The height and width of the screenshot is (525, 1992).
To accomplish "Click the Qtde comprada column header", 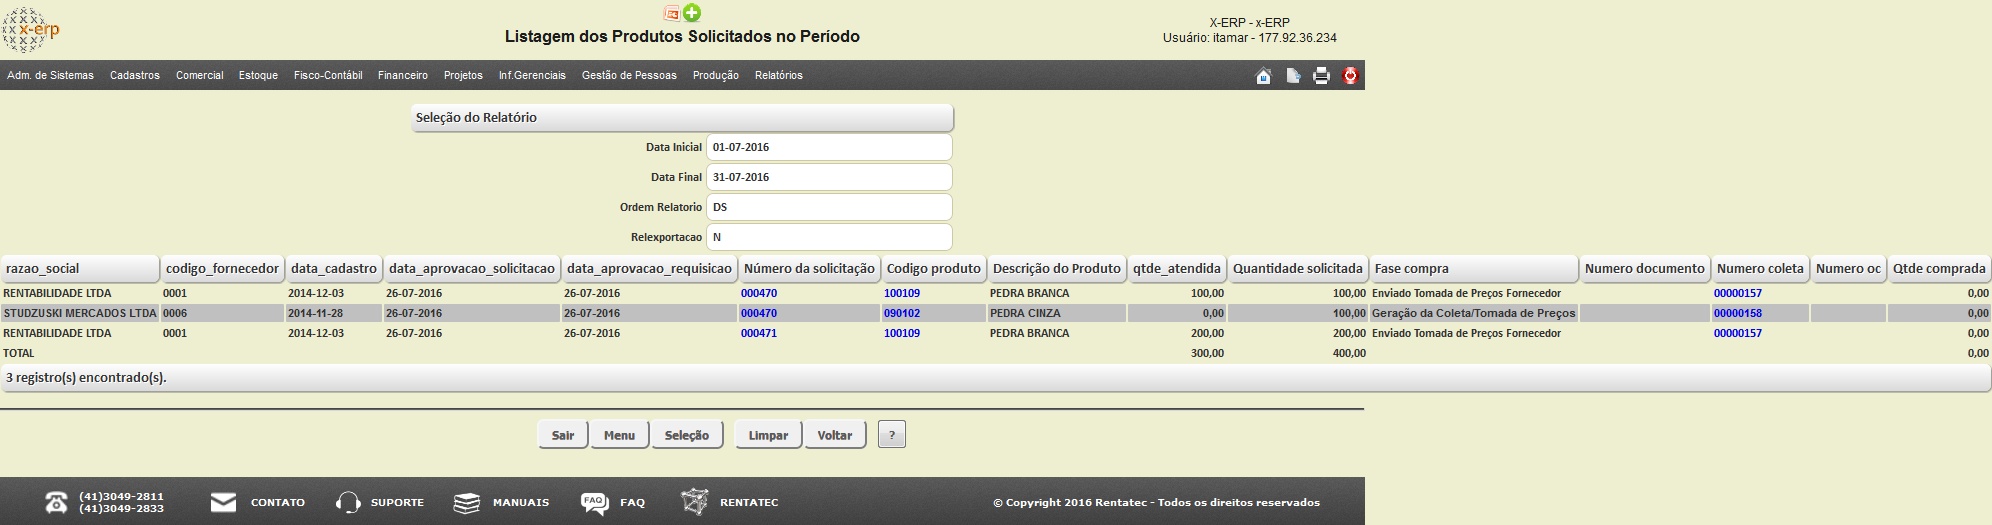I will tap(1939, 269).
